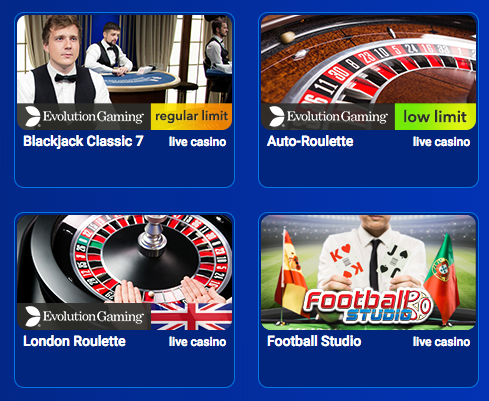Select the 'Auto-Roulette' title
This screenshot has height=401, width=489.
310,141
